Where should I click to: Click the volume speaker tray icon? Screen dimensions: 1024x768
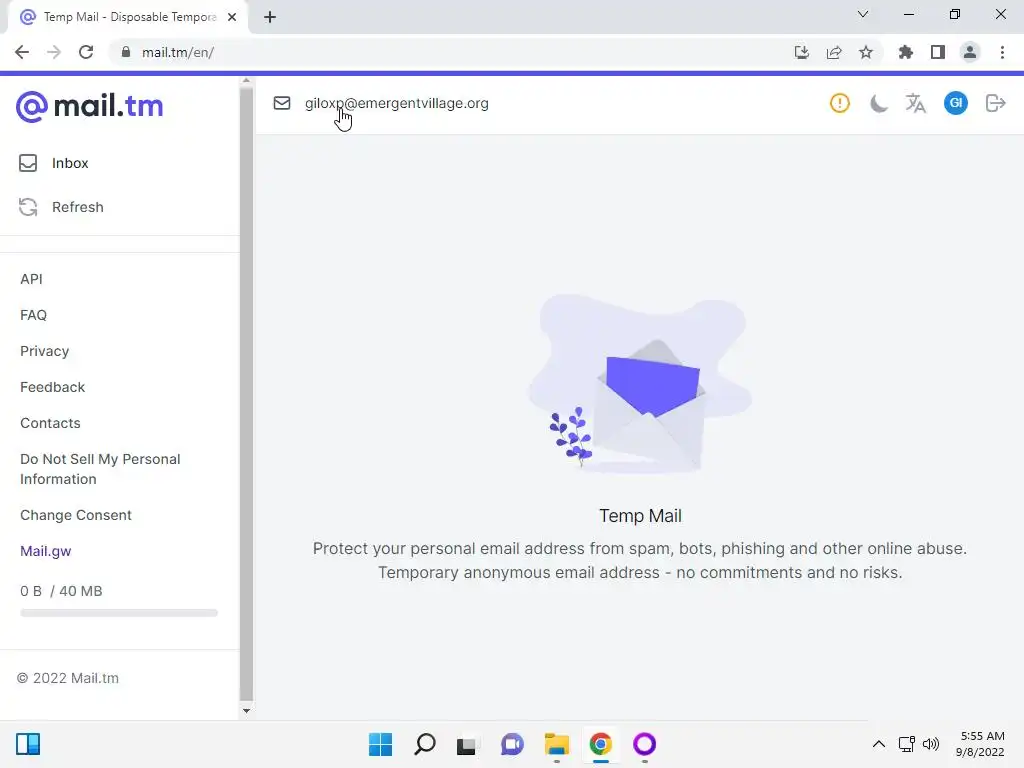(x=931, y=744)
